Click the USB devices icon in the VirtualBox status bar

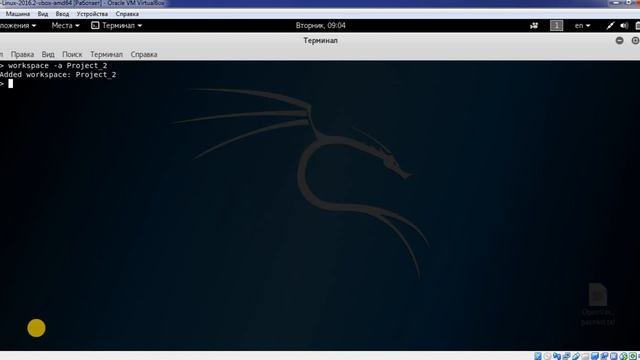[576, 356]
